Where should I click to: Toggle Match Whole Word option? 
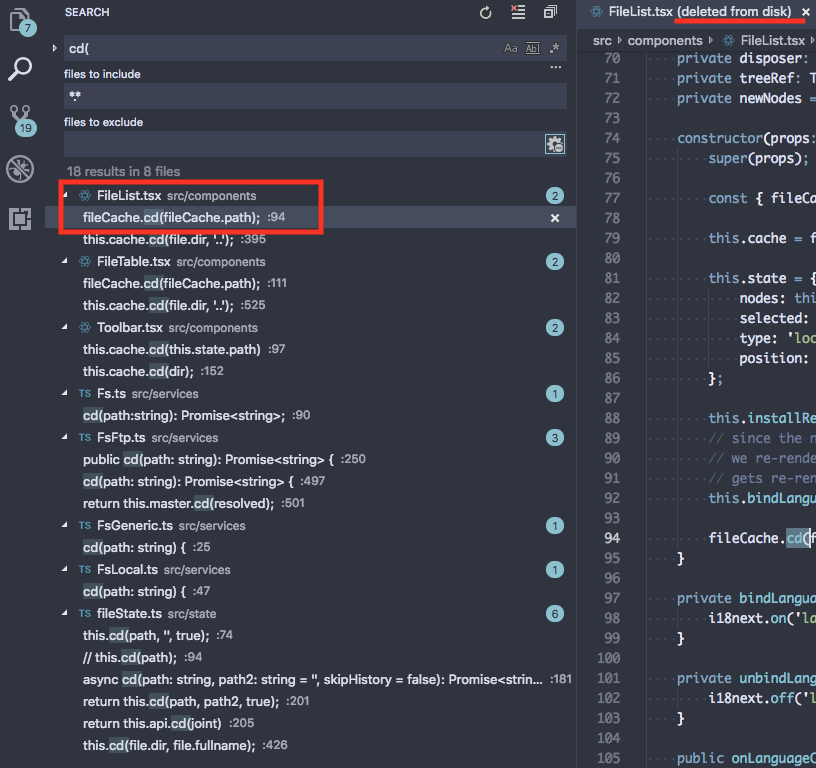point(532,48)
